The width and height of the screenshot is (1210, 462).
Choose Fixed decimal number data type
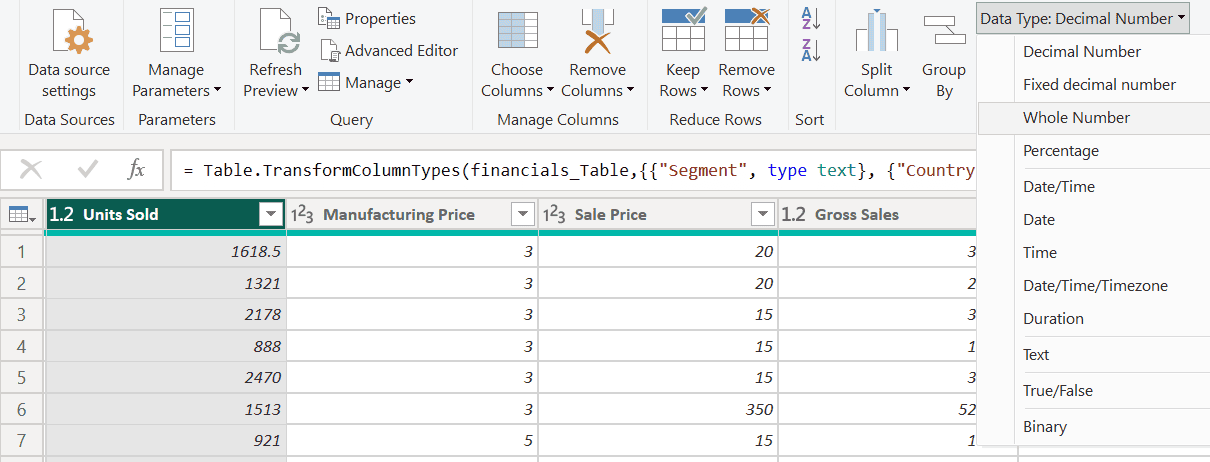pyautogui.click(x=1099, y=85)
